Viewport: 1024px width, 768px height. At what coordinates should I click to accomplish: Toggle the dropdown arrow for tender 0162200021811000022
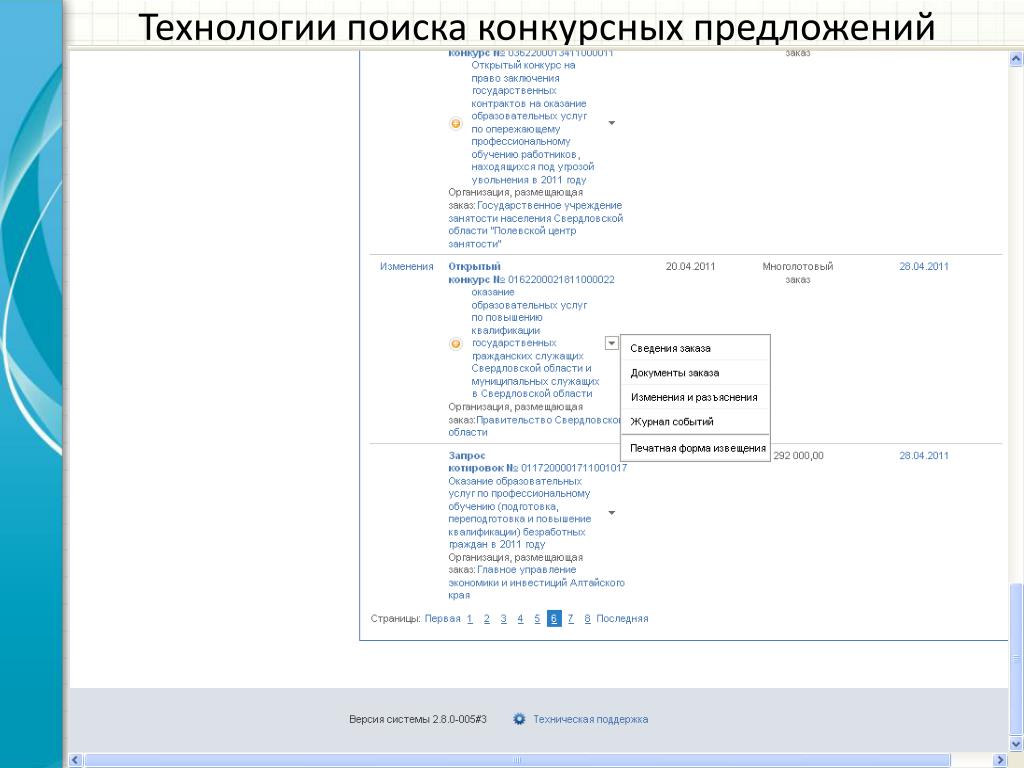pos(612,343)
